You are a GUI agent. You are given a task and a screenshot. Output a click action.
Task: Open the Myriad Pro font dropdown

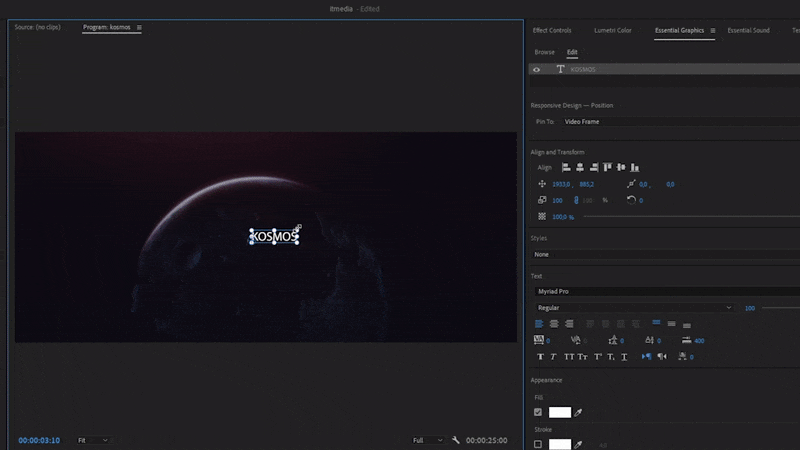[x=667, y=291]
